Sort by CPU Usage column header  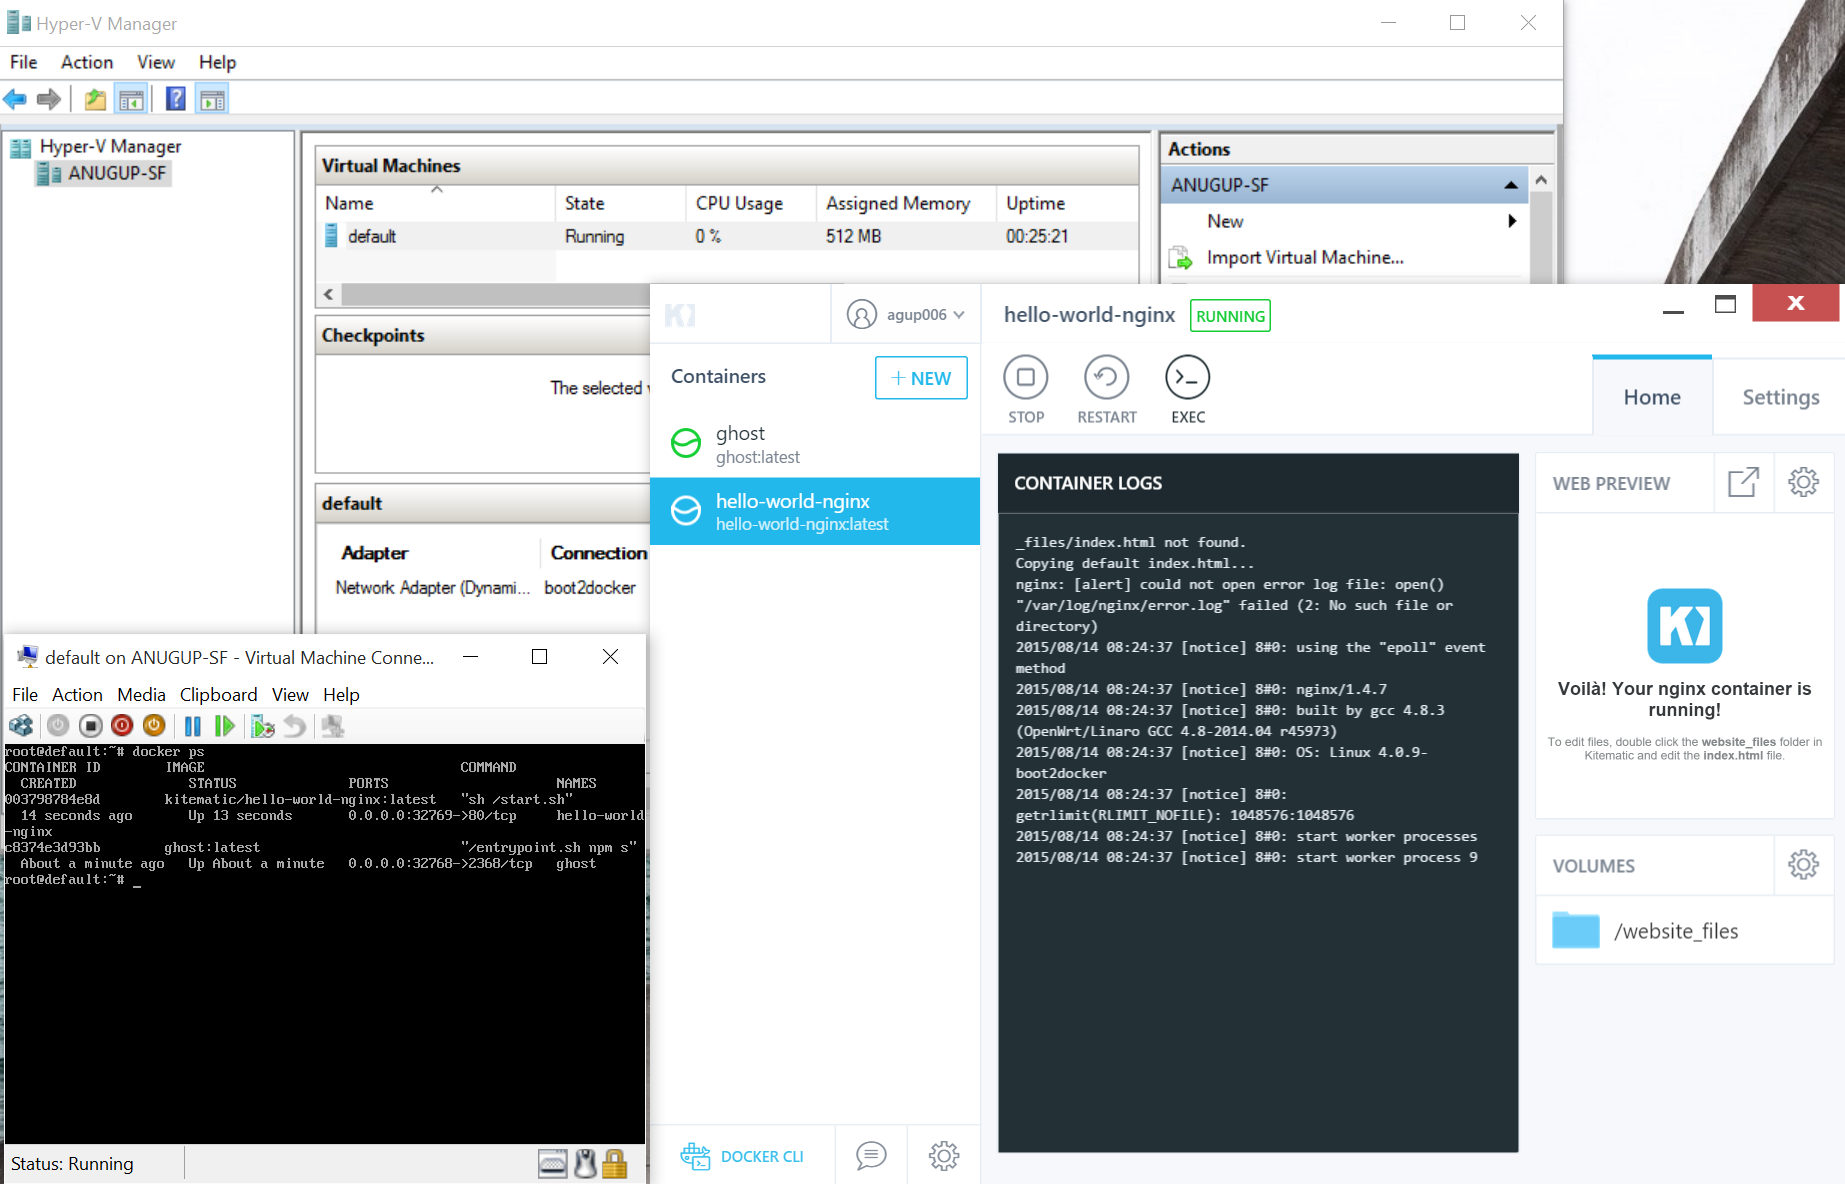point(751,203)
